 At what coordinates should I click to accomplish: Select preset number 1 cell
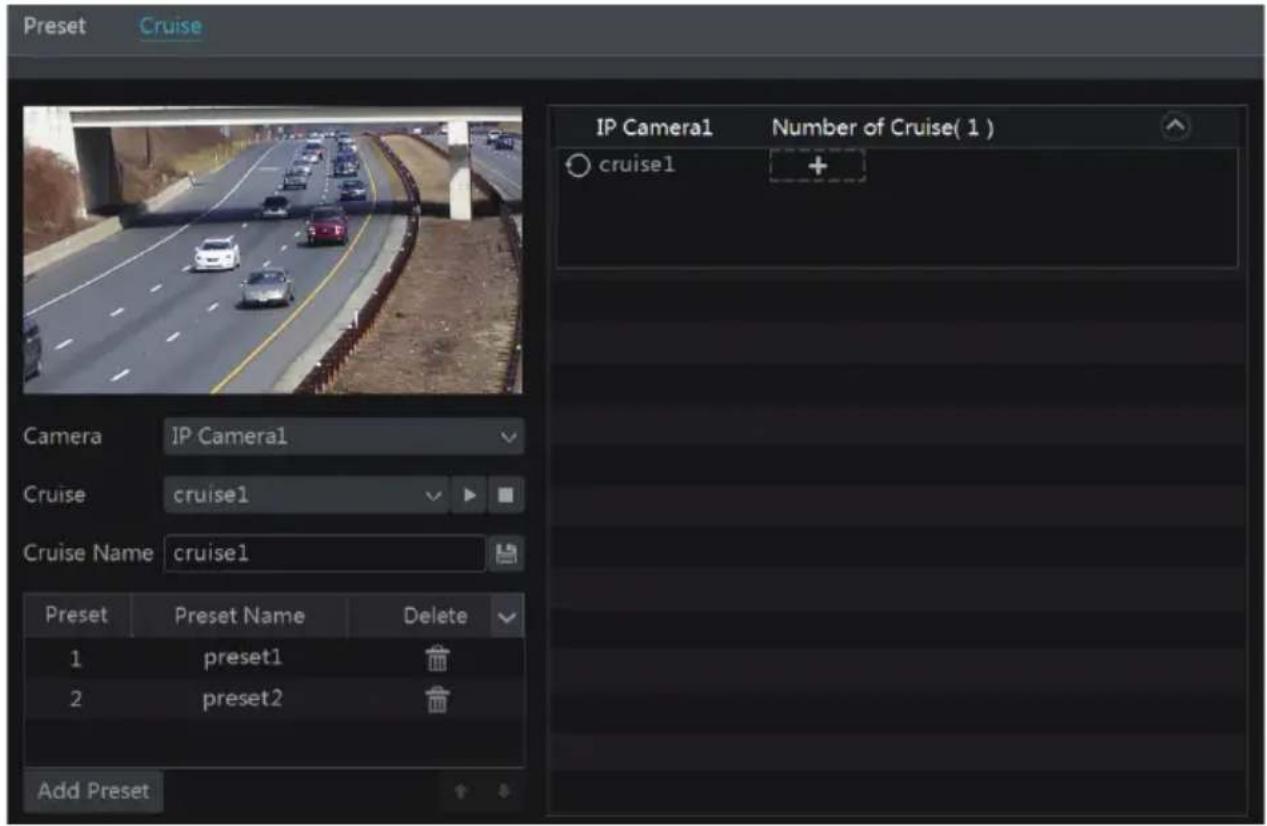[x=76, y=659]
